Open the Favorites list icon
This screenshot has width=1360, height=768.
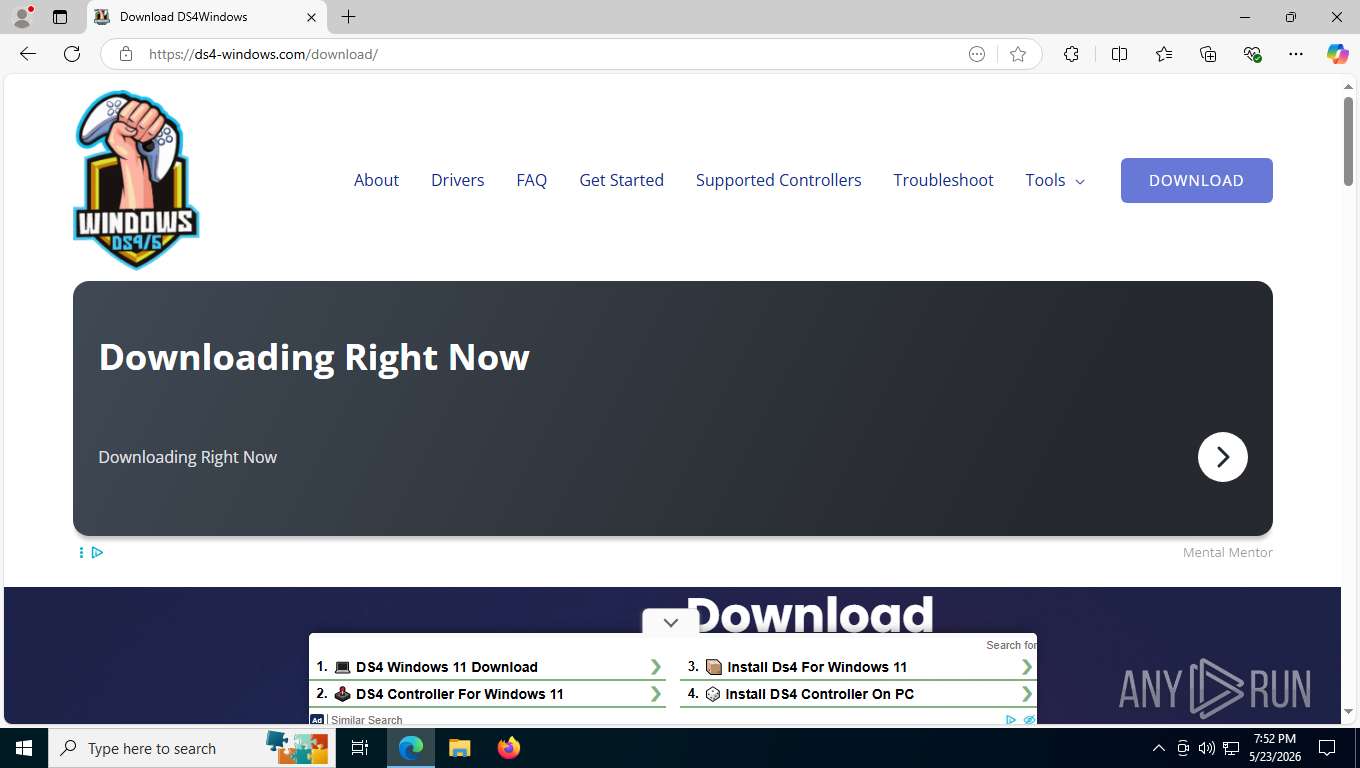coord(1164,54)
